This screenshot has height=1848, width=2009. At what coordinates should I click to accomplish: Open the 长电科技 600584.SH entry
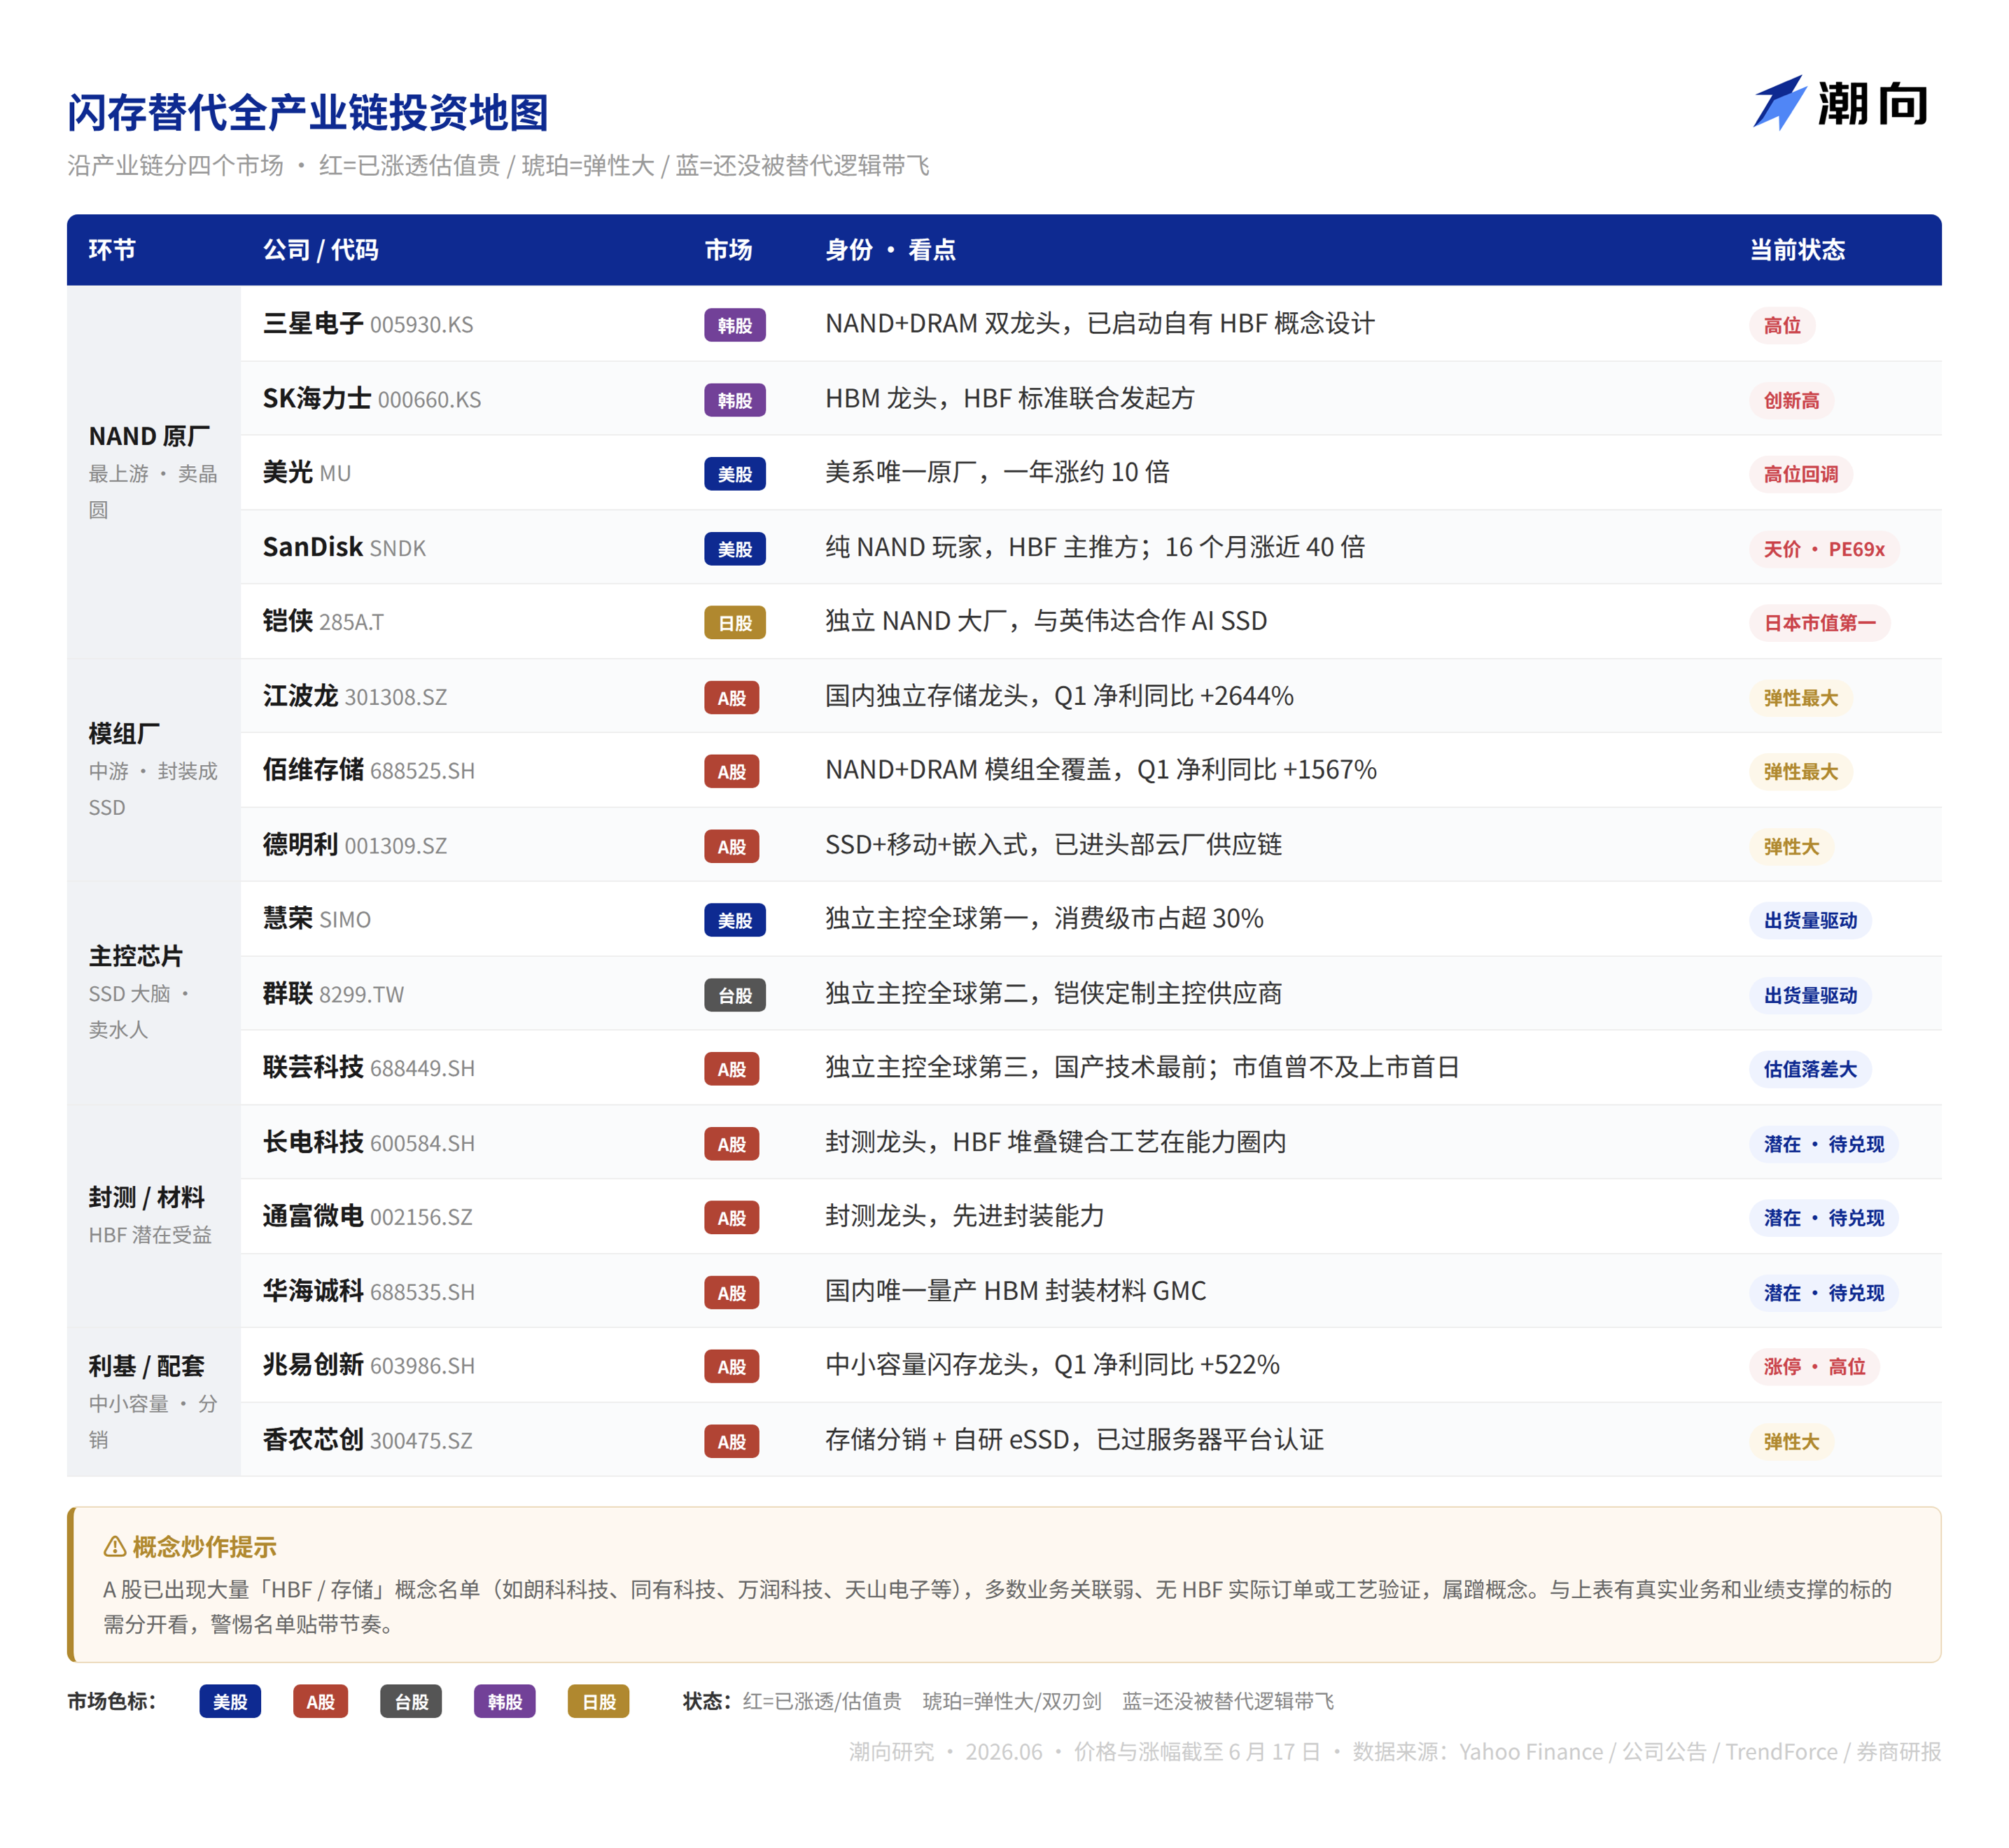click(369, 1142)
